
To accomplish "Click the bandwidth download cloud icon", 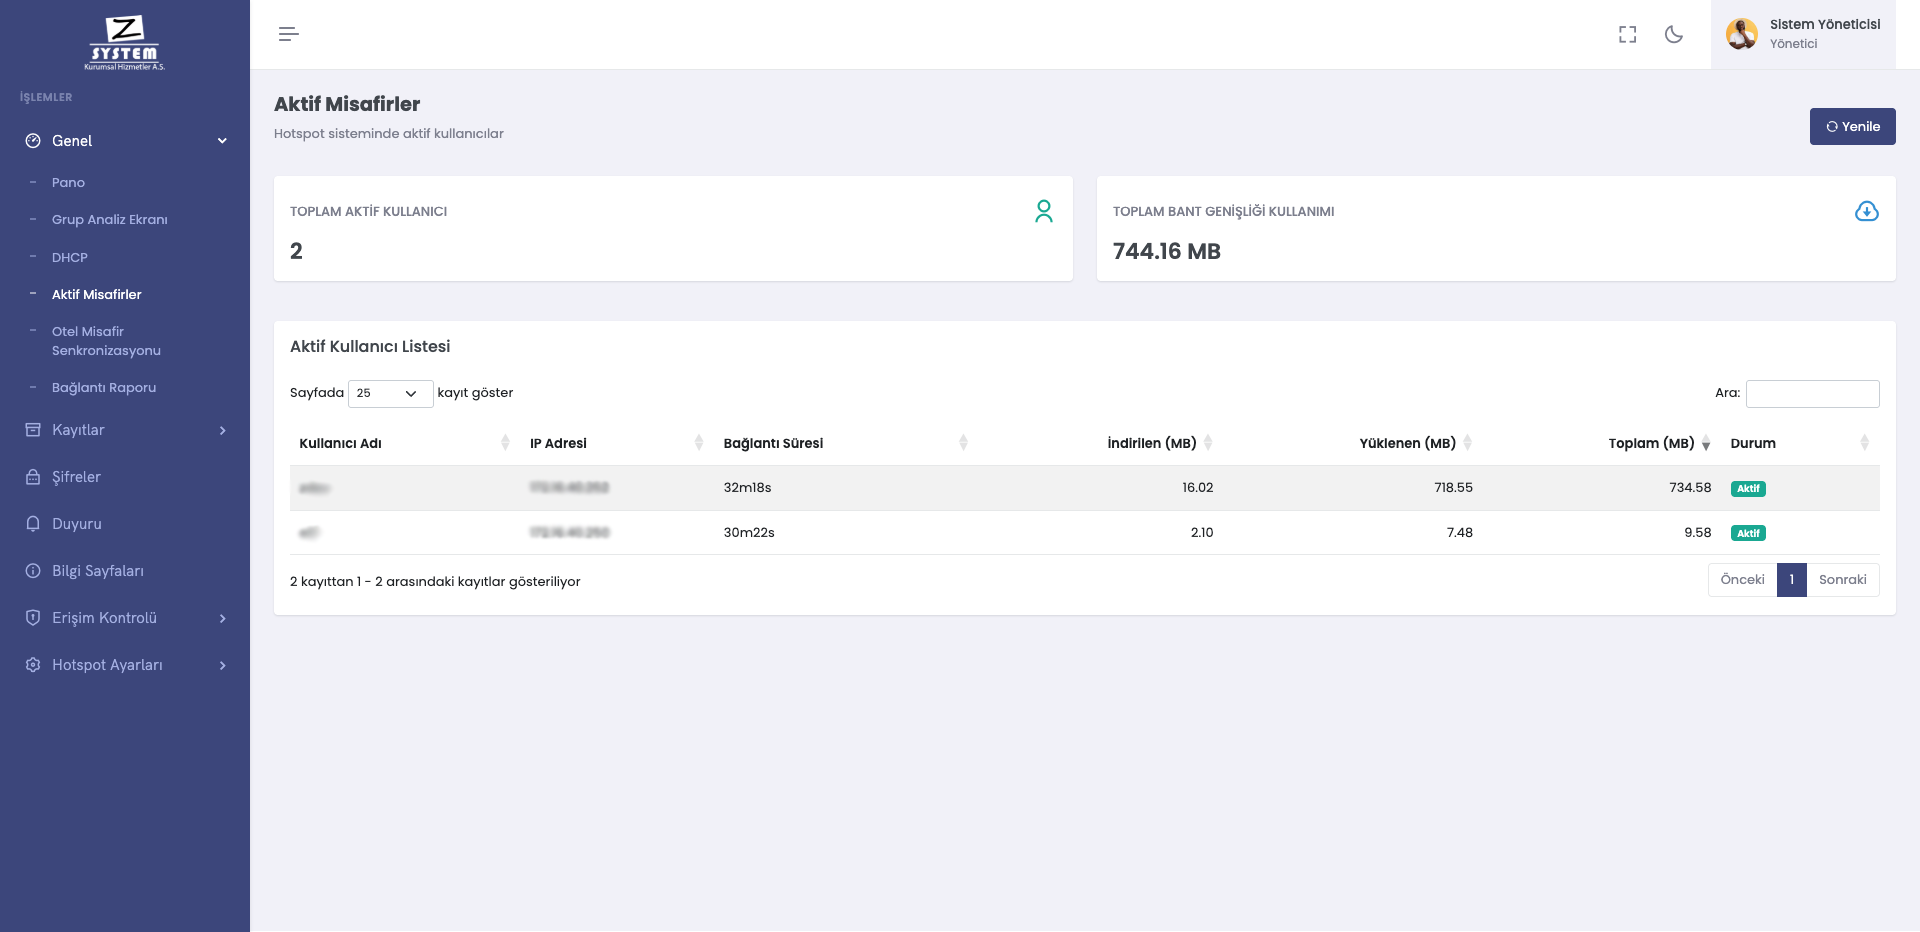I will (x=1866, y=211).
